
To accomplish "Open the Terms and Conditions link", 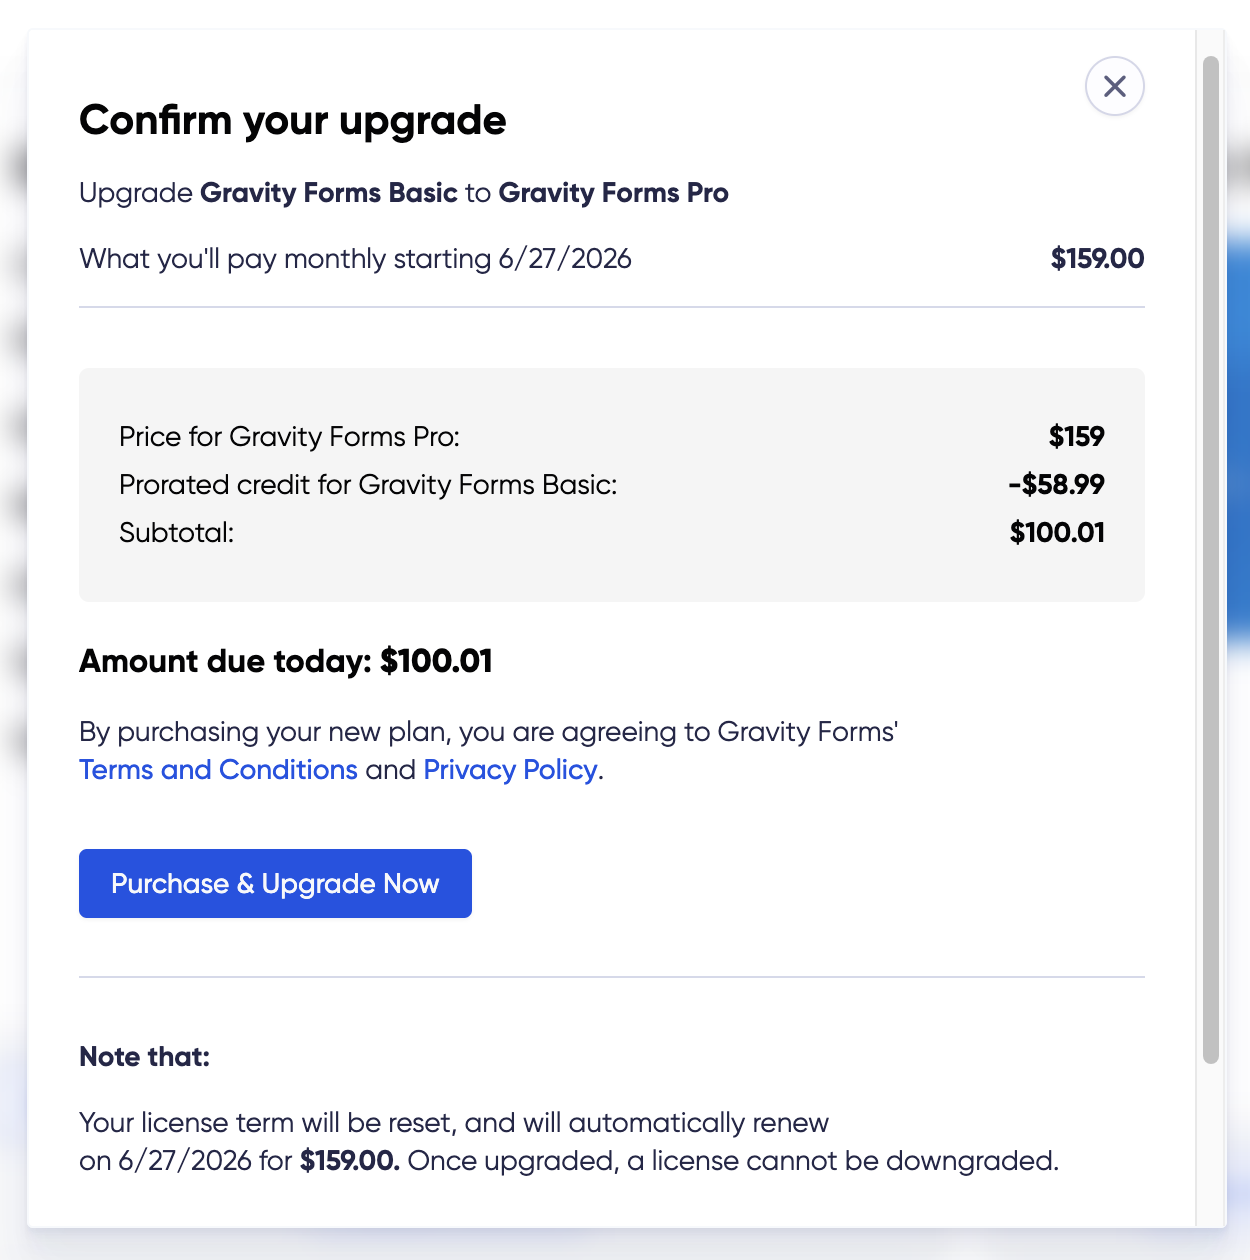I will (x=218, y=770).
